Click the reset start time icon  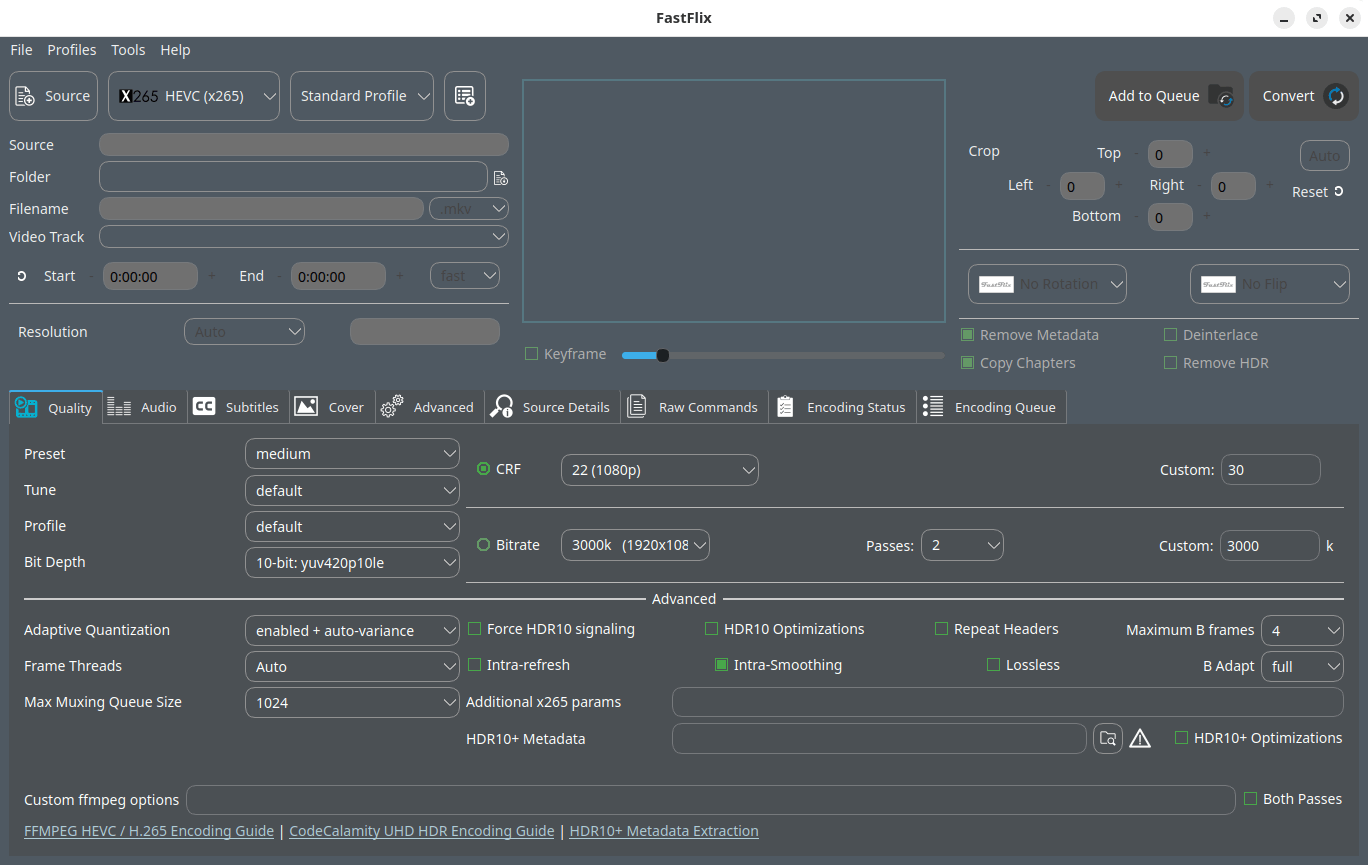point(22,276)
